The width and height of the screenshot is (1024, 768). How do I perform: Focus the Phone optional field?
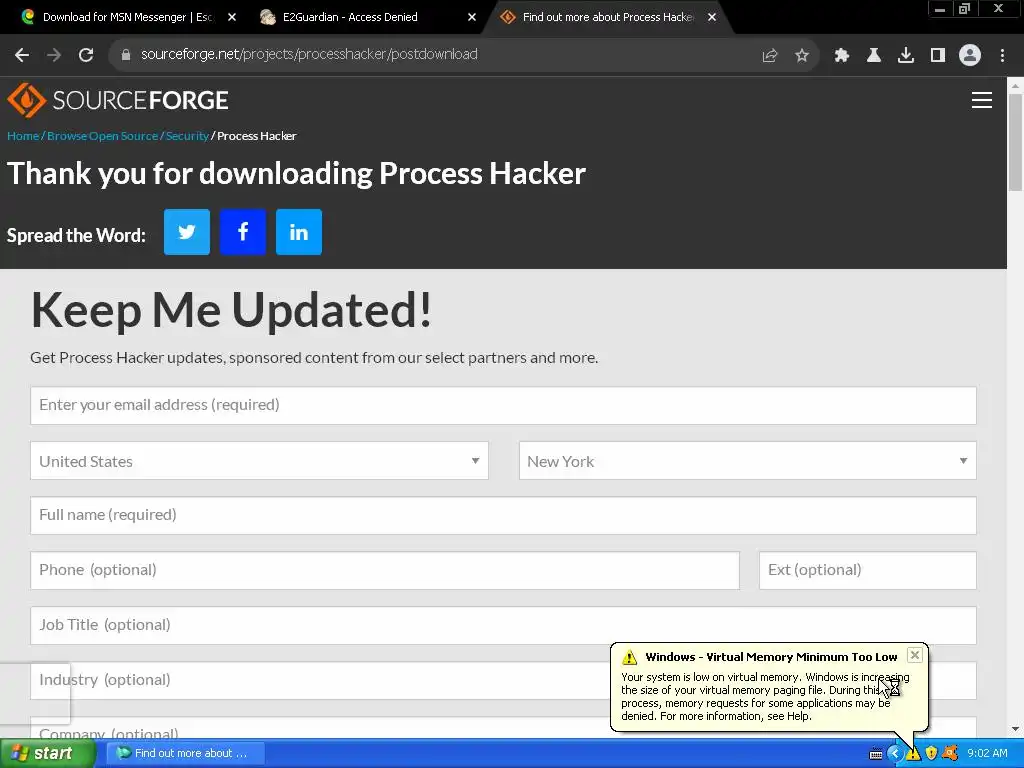(385, 570)
